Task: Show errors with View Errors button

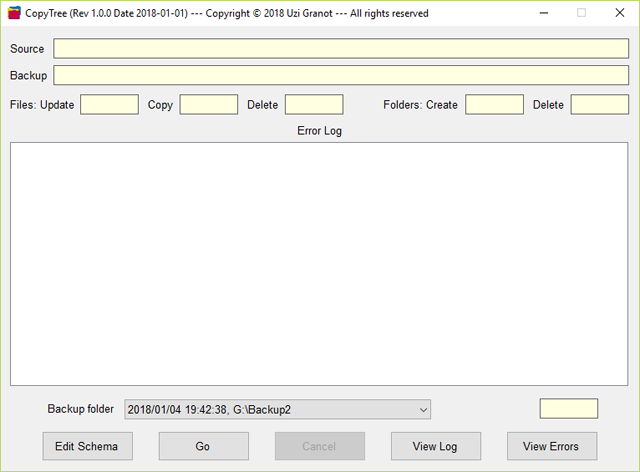Action: 552,446
